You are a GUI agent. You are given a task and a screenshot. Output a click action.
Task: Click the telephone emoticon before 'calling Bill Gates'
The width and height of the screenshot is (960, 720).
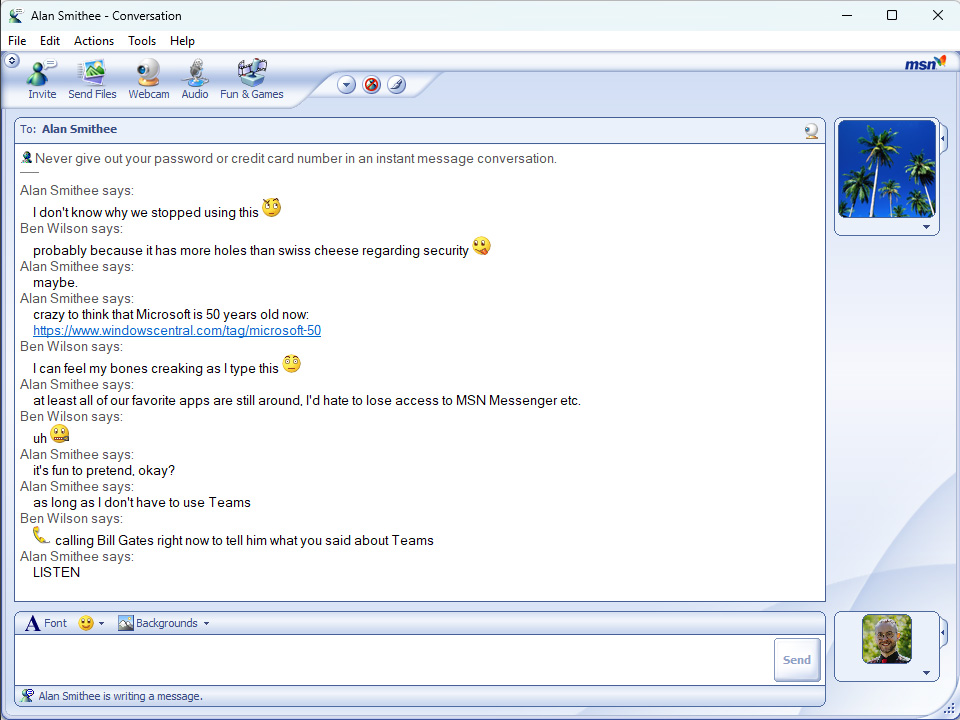(x=42, y=535)
